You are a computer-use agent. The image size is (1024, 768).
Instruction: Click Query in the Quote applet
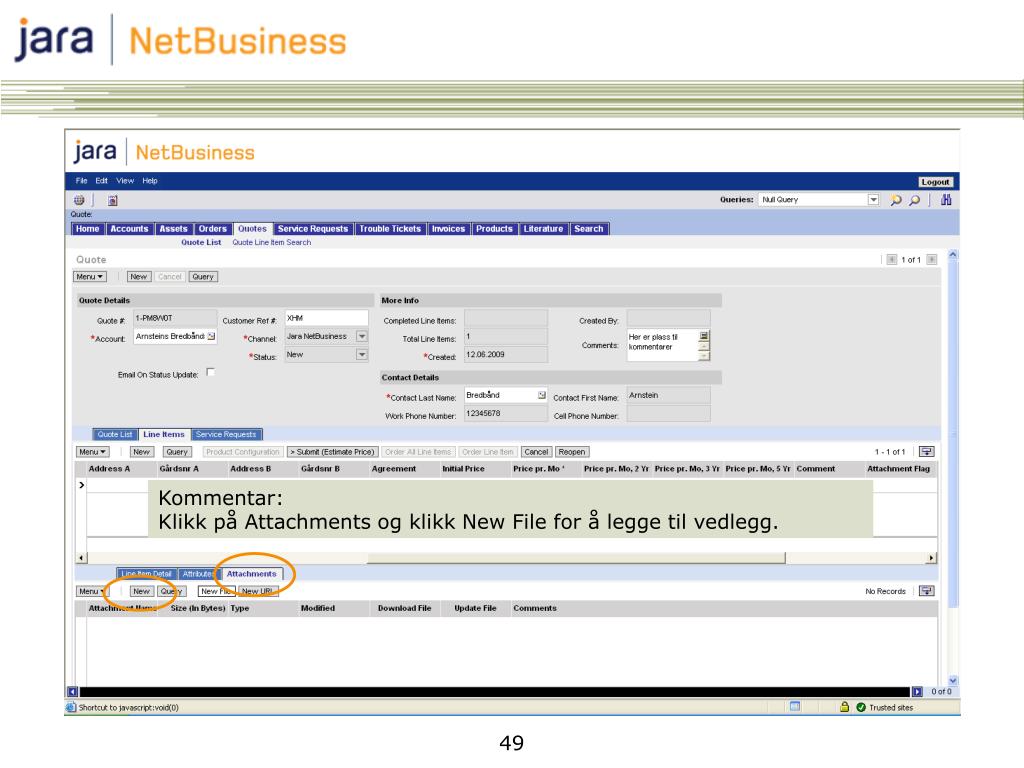tap(203, 277)
